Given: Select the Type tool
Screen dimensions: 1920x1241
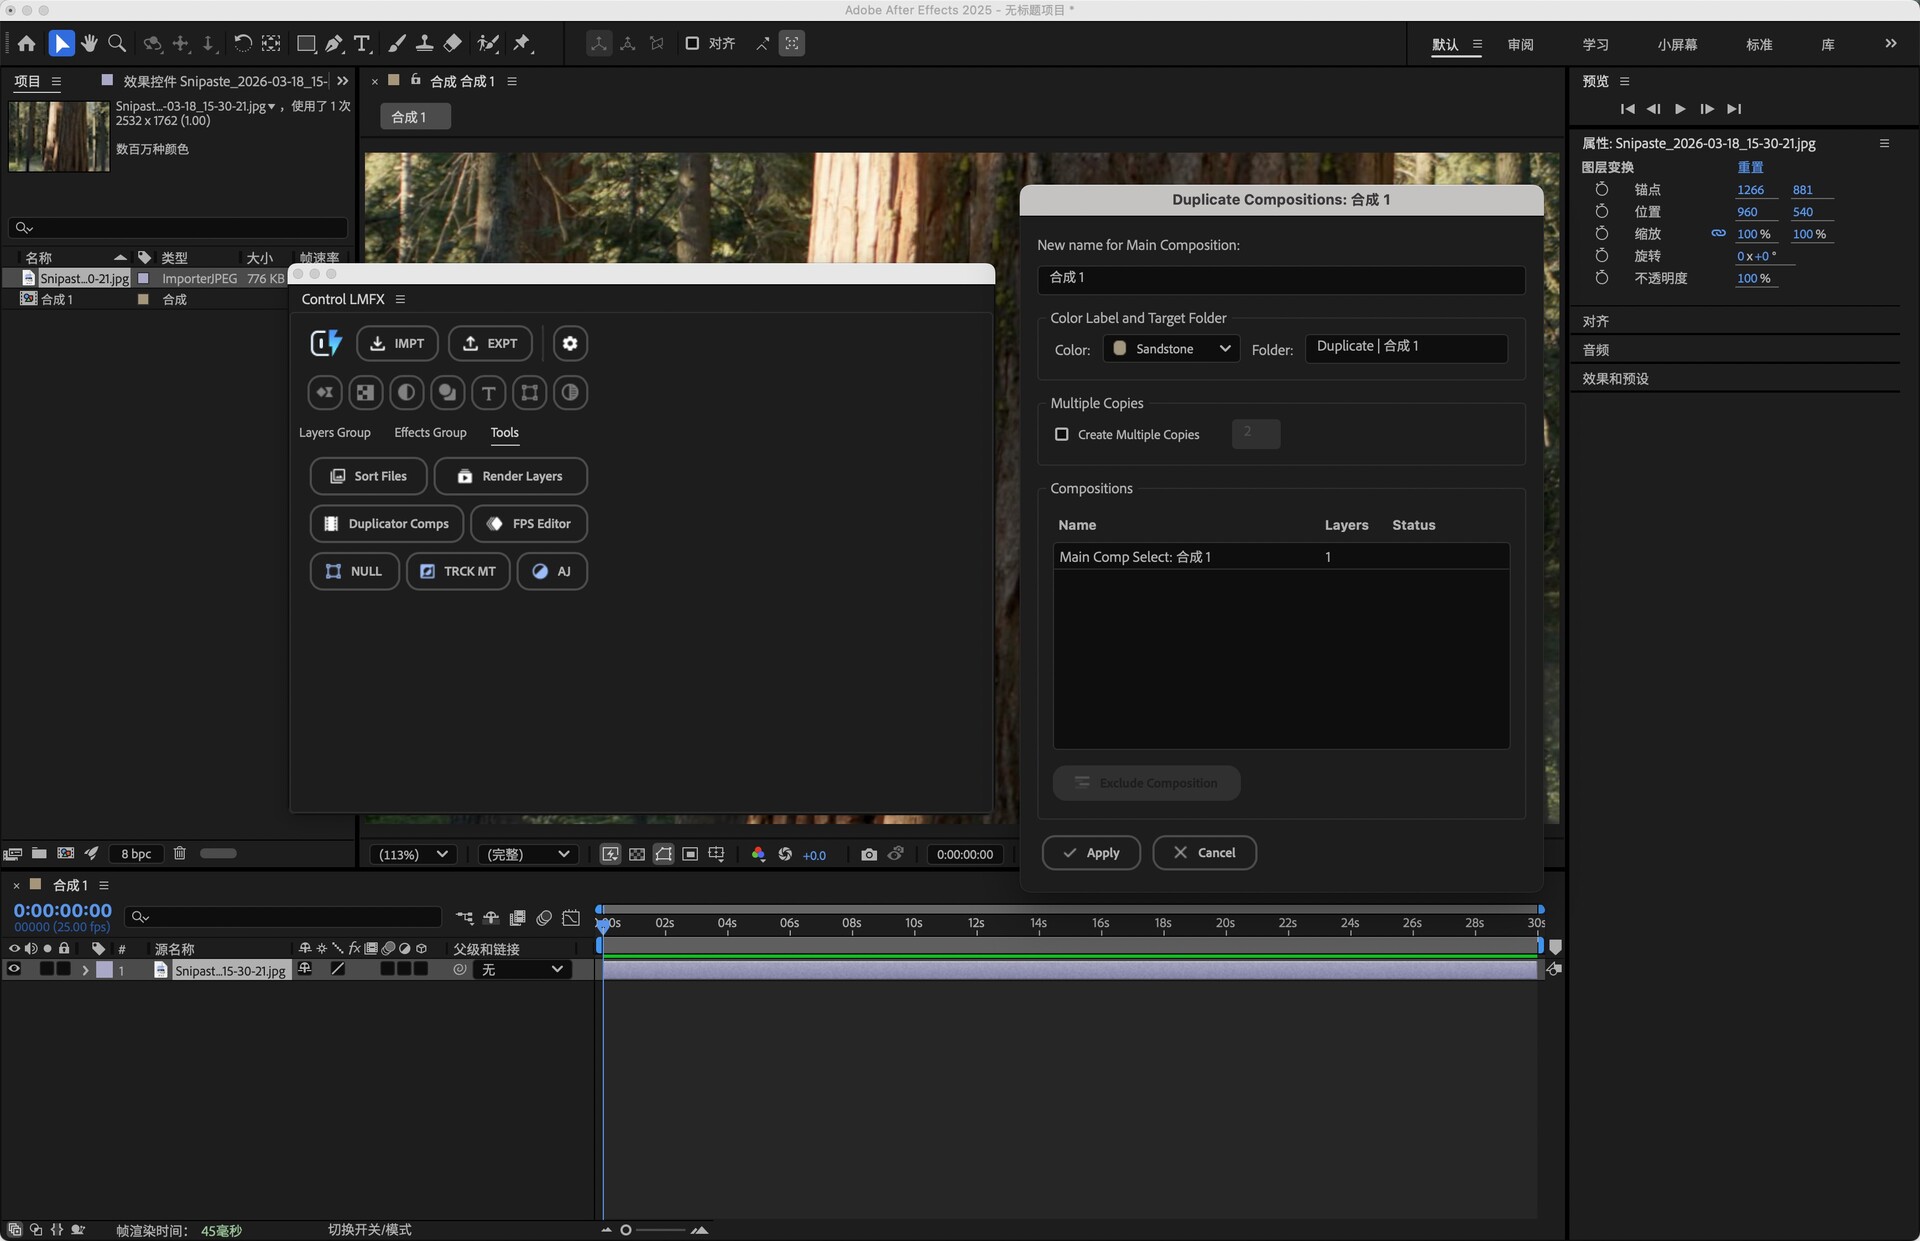Looking at the screenshot, I should 362,44.
